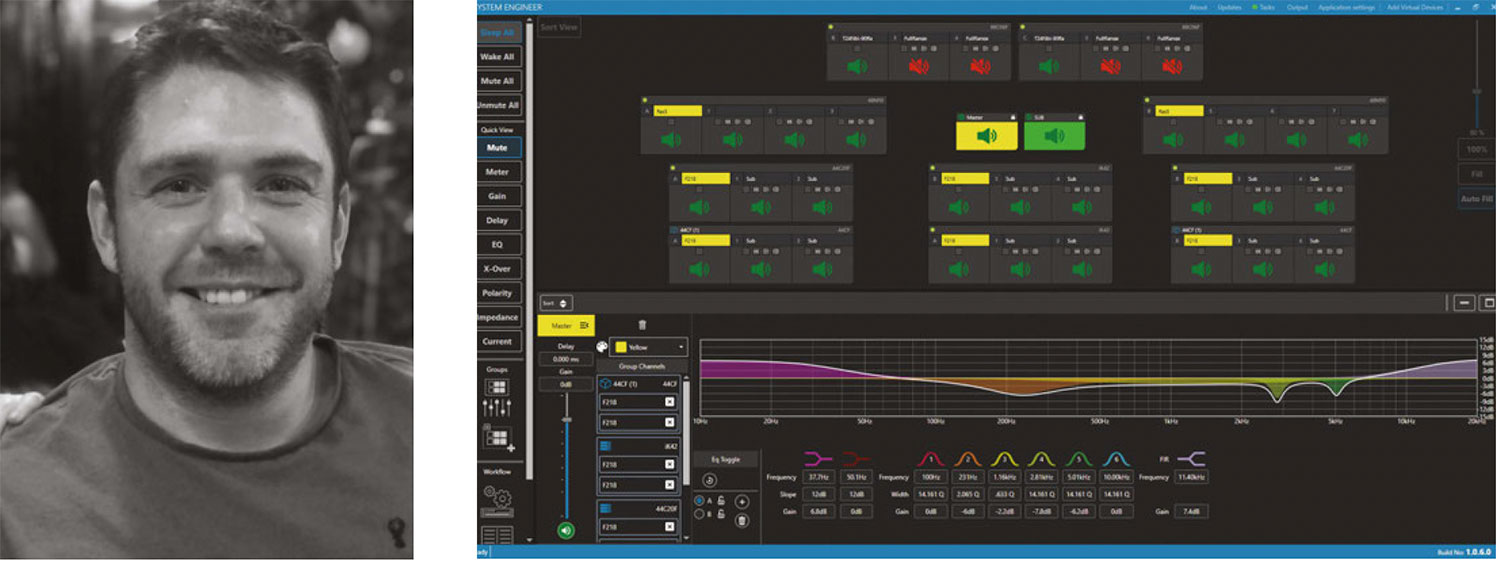Select EQ preset B radio button
The image size is (1500, 562).
(698, 515)
